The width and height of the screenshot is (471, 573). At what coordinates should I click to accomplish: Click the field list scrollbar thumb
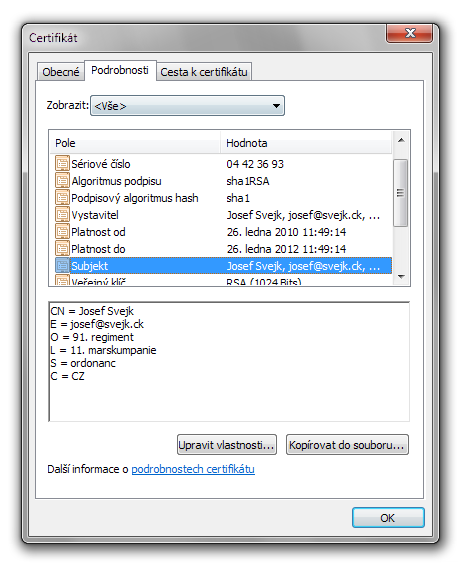pyautogui.click(x=401, y=193)
